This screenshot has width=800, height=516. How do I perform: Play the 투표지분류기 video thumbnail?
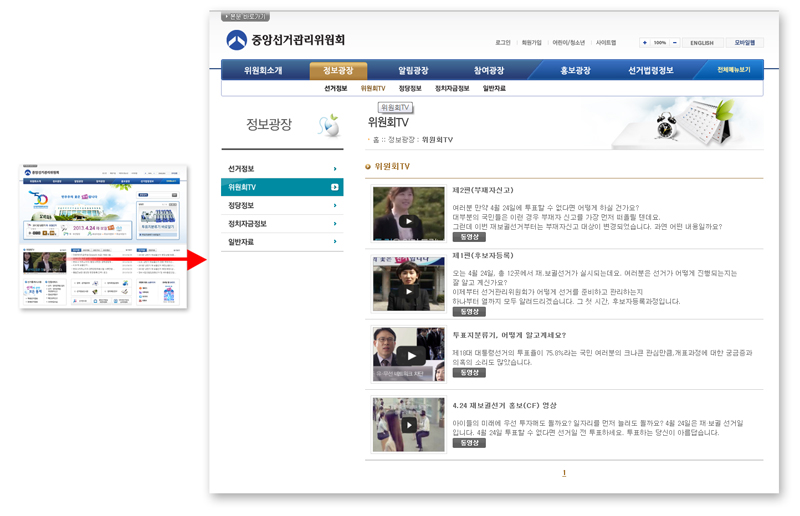click(x=408, y=354)
